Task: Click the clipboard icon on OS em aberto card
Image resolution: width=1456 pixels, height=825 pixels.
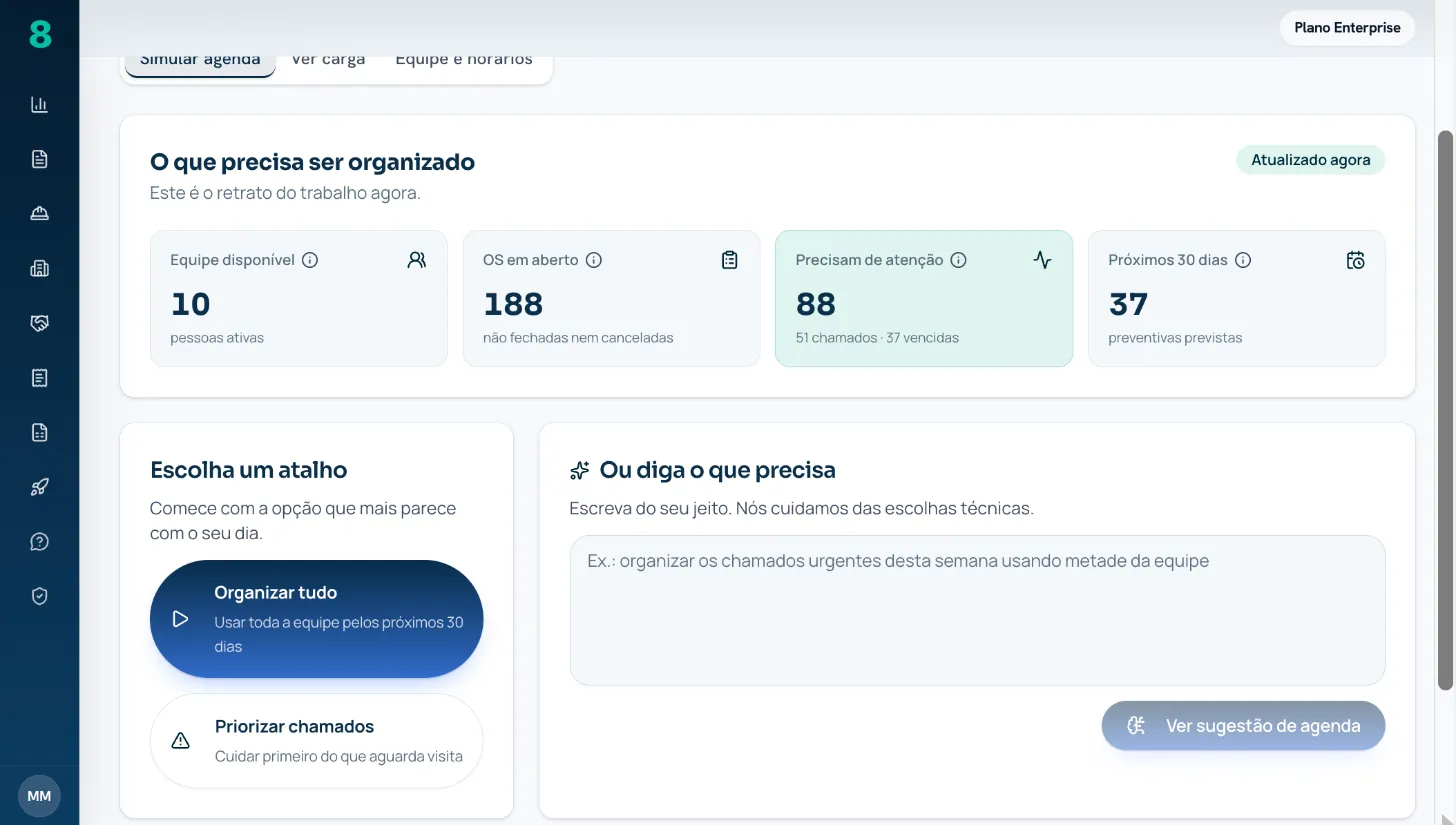Action: (x=730, y=260)
